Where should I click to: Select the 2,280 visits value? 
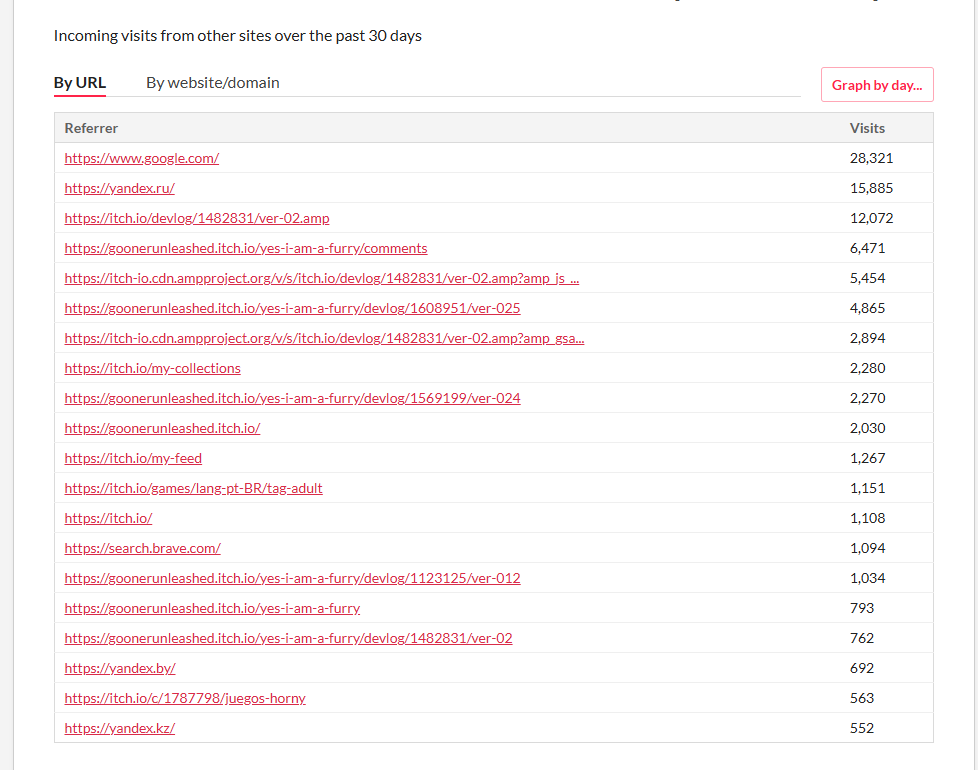(x=868, y=368)
